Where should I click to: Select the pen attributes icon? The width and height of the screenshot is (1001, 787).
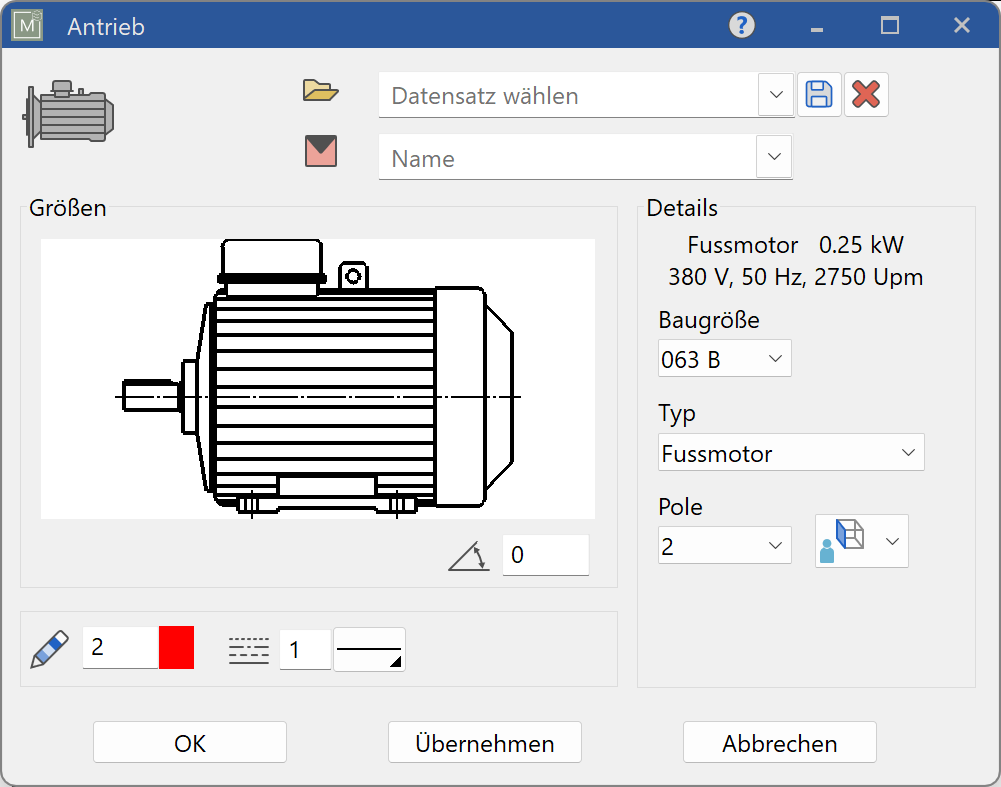(x=52, y=647)
